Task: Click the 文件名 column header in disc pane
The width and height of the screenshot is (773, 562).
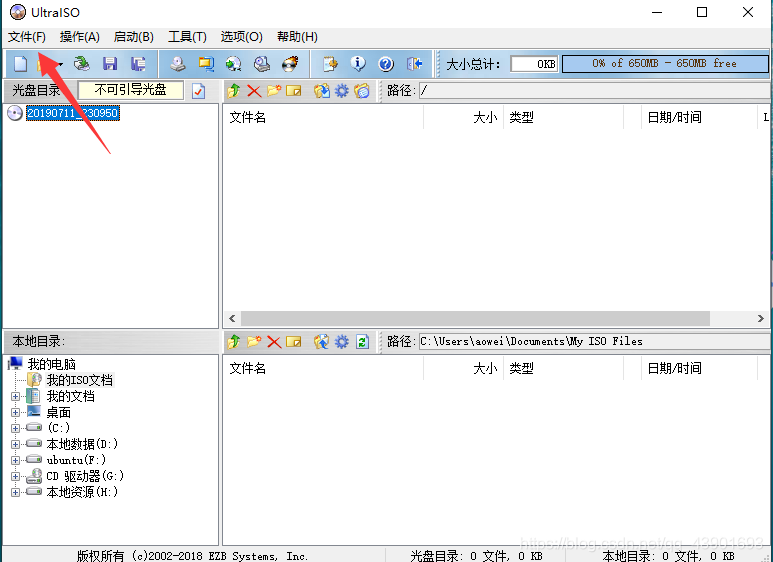Action: (x=323, y=117)
